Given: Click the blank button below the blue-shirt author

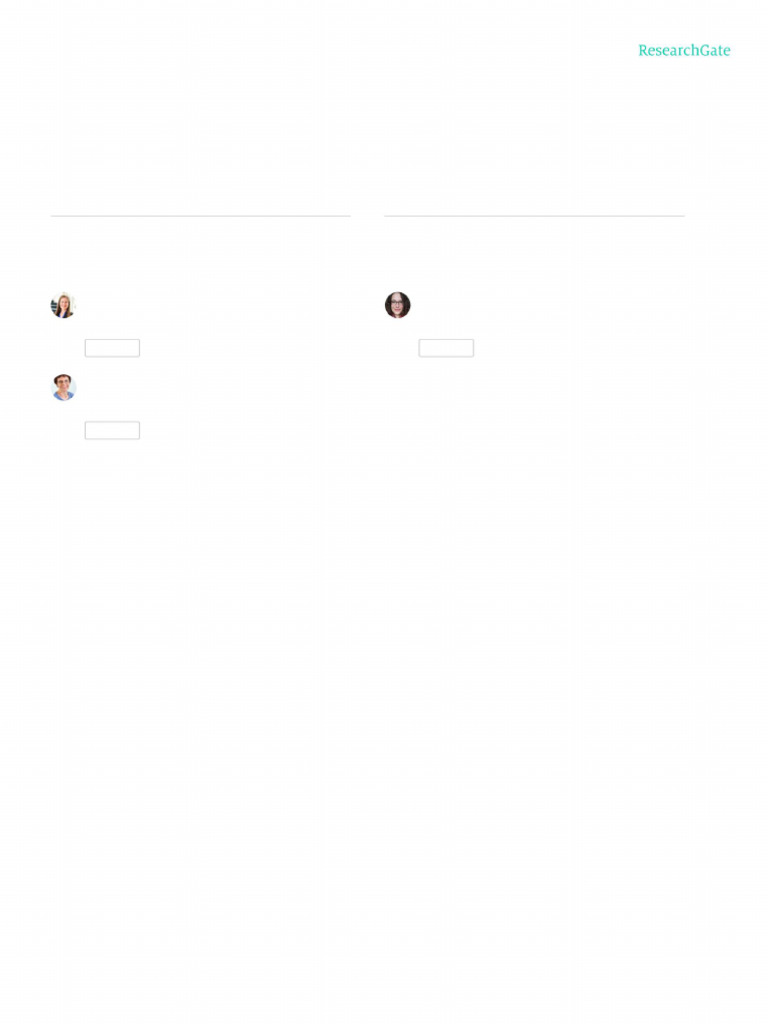Looking at the screenshot, I should point(112,430).
